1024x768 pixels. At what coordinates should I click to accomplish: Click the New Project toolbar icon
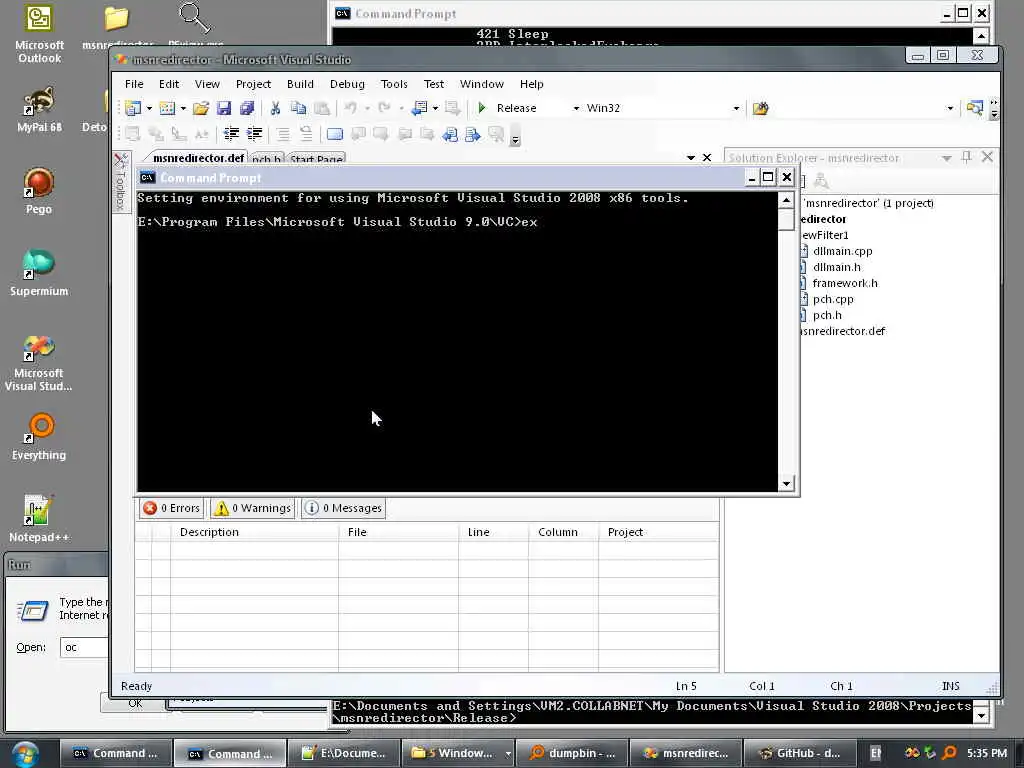pos(133,108)
